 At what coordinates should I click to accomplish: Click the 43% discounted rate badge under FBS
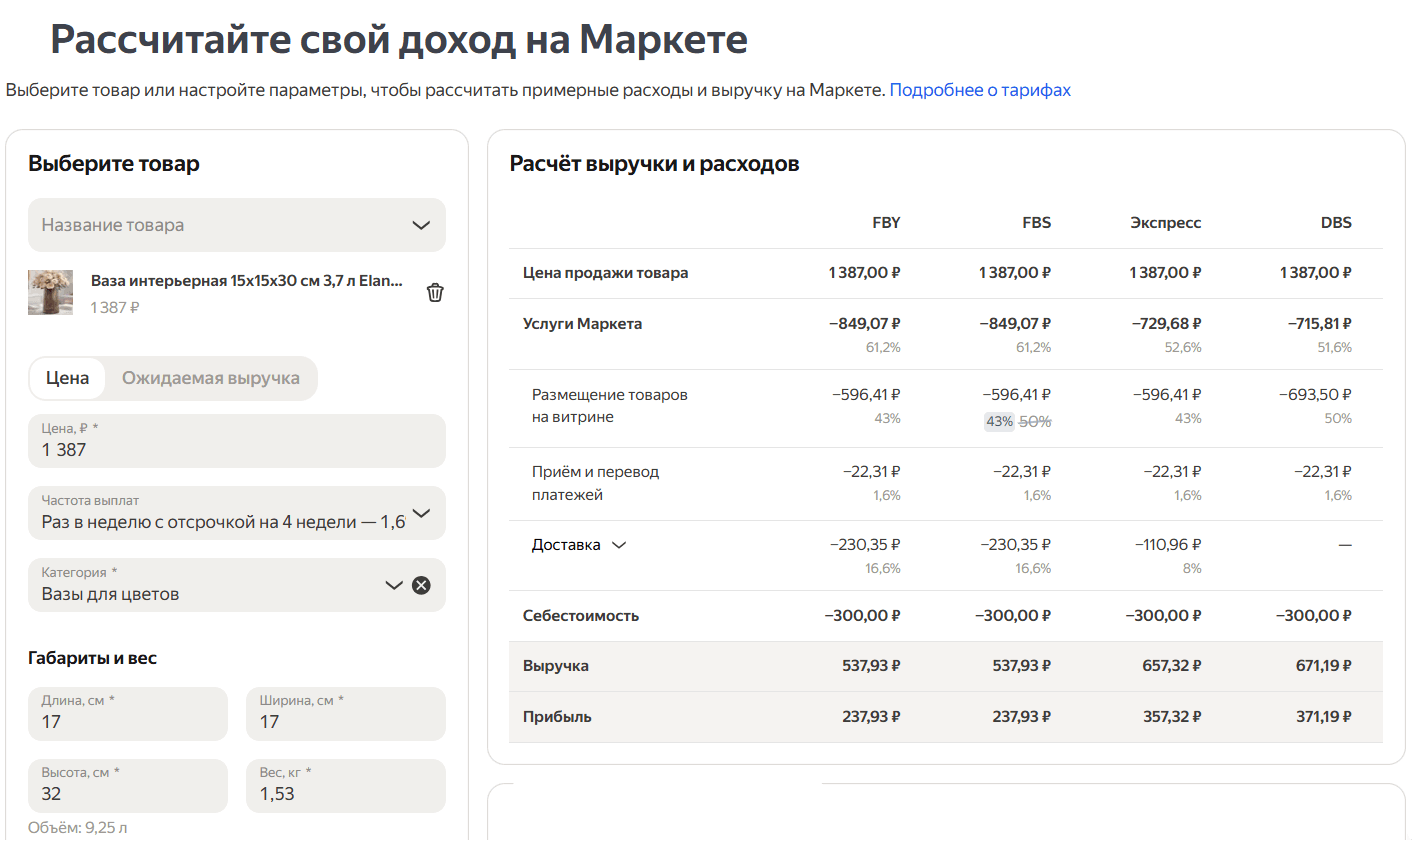pyautogui.click(x=999, y=422)
